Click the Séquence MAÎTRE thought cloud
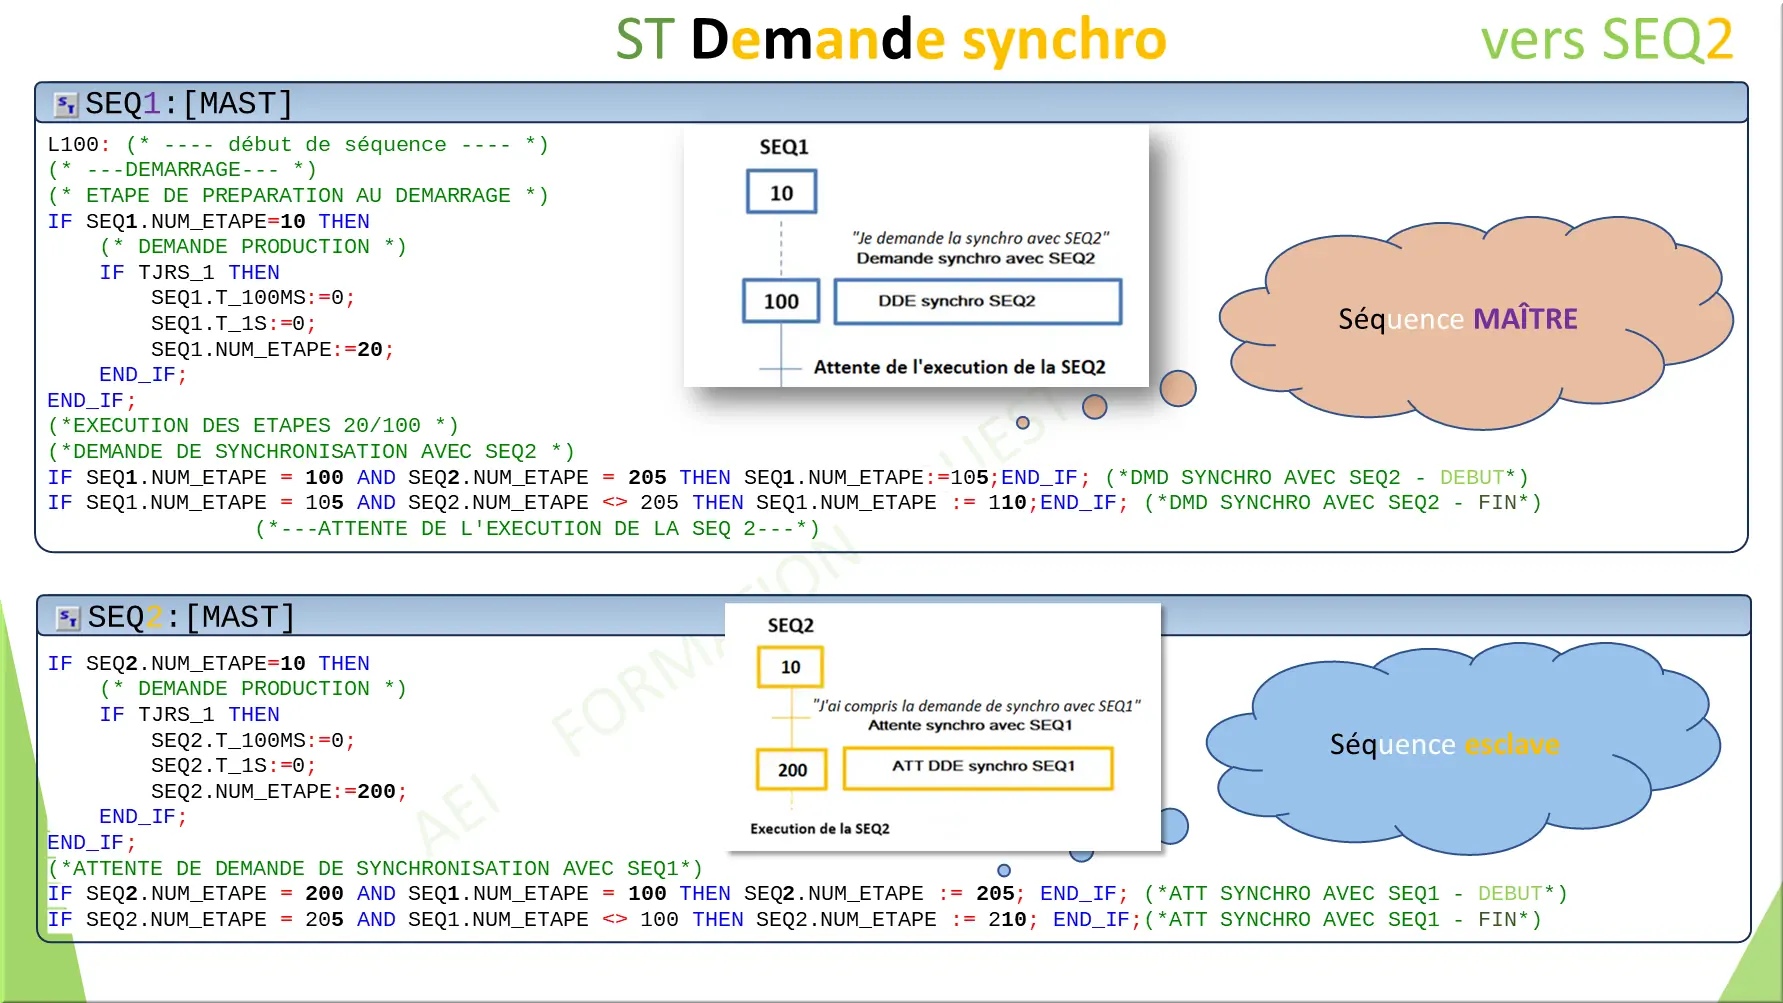 [x=1459, y=320]
